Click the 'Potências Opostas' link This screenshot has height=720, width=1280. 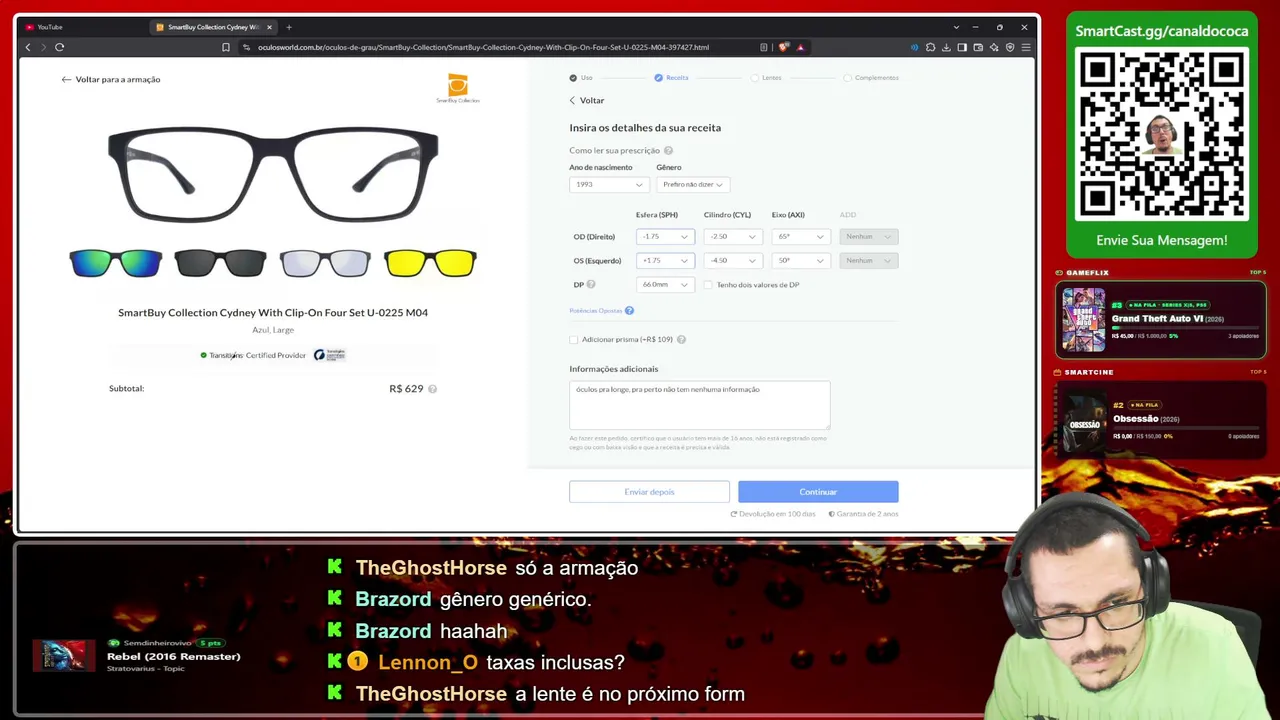point(596,311)
